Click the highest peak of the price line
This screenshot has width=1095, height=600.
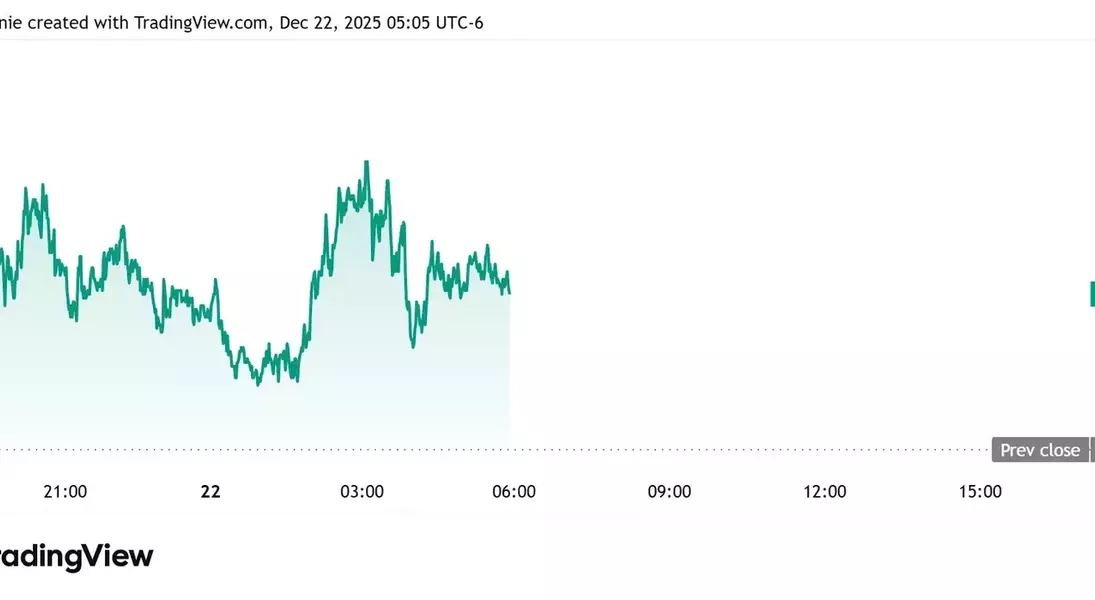point(367,162)
